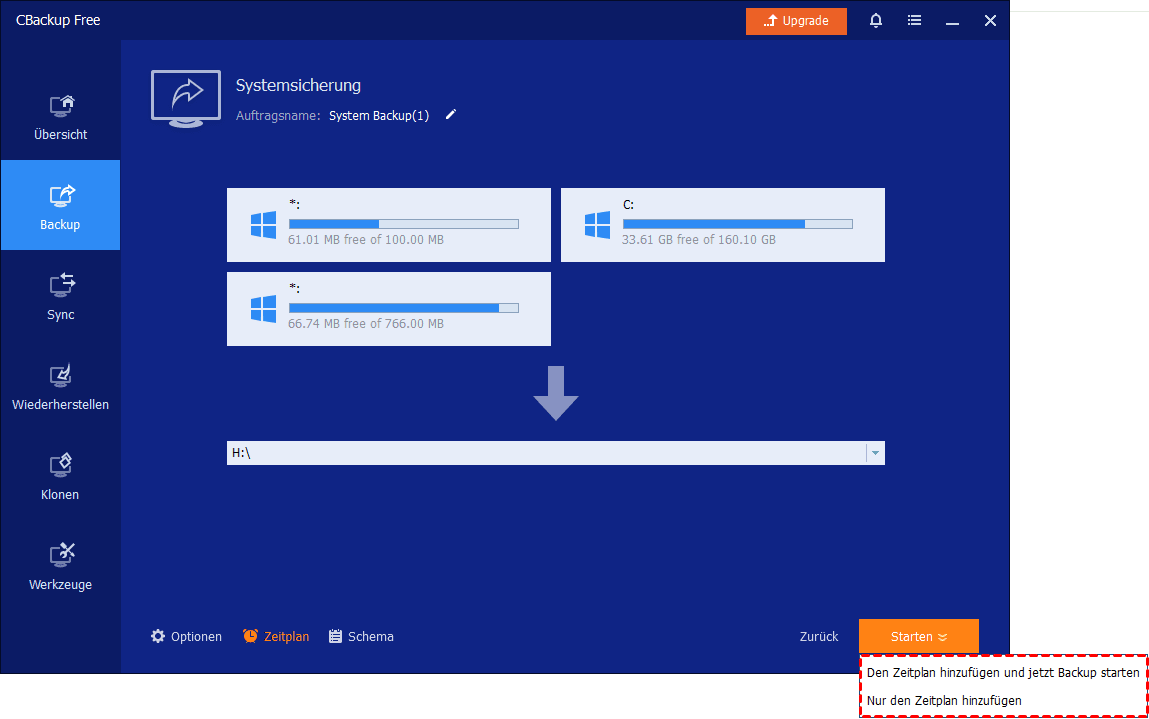The width and height of the screenshot is (1149, 719).
Task: Select the C: partition tile
Action: 722,225
